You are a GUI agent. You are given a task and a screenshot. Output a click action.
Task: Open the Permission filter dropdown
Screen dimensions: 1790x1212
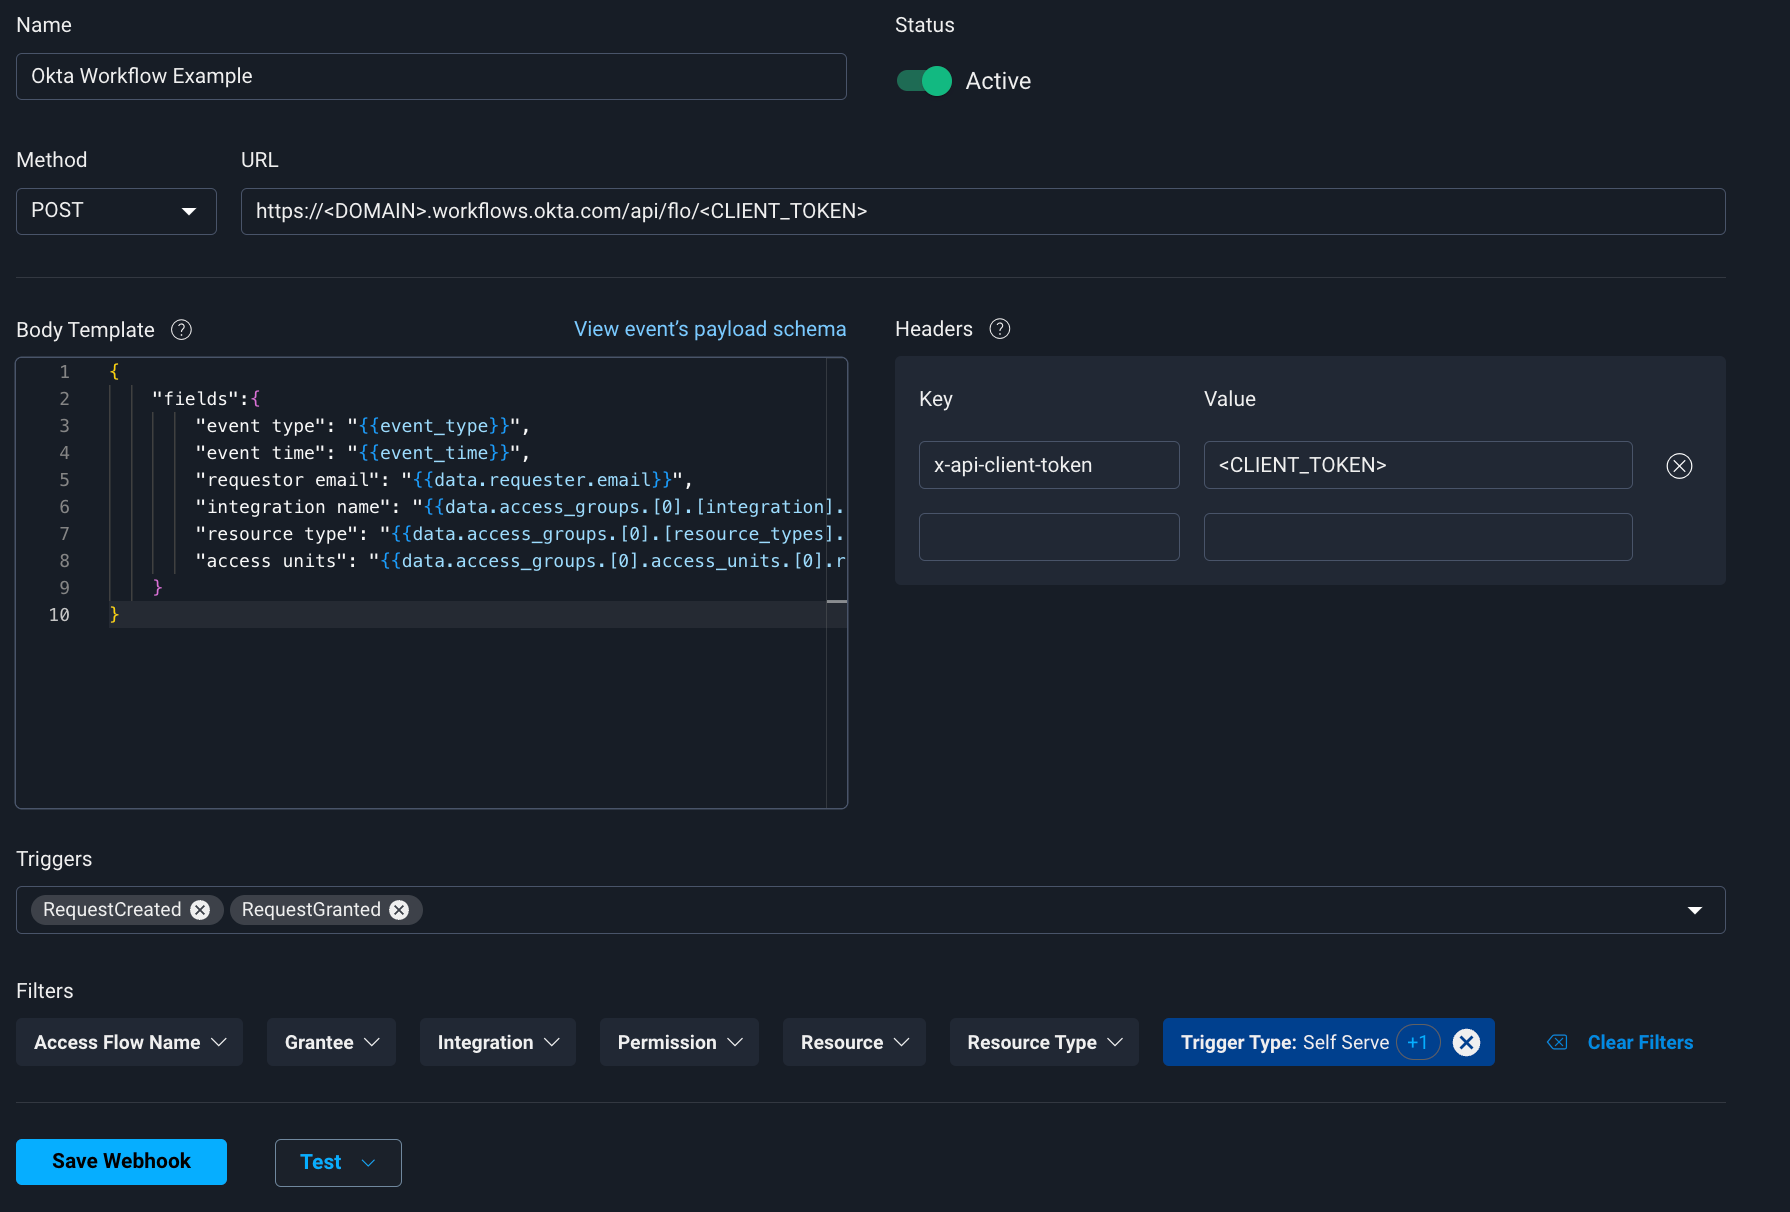pyautogui.click(x=679, y=1042)
